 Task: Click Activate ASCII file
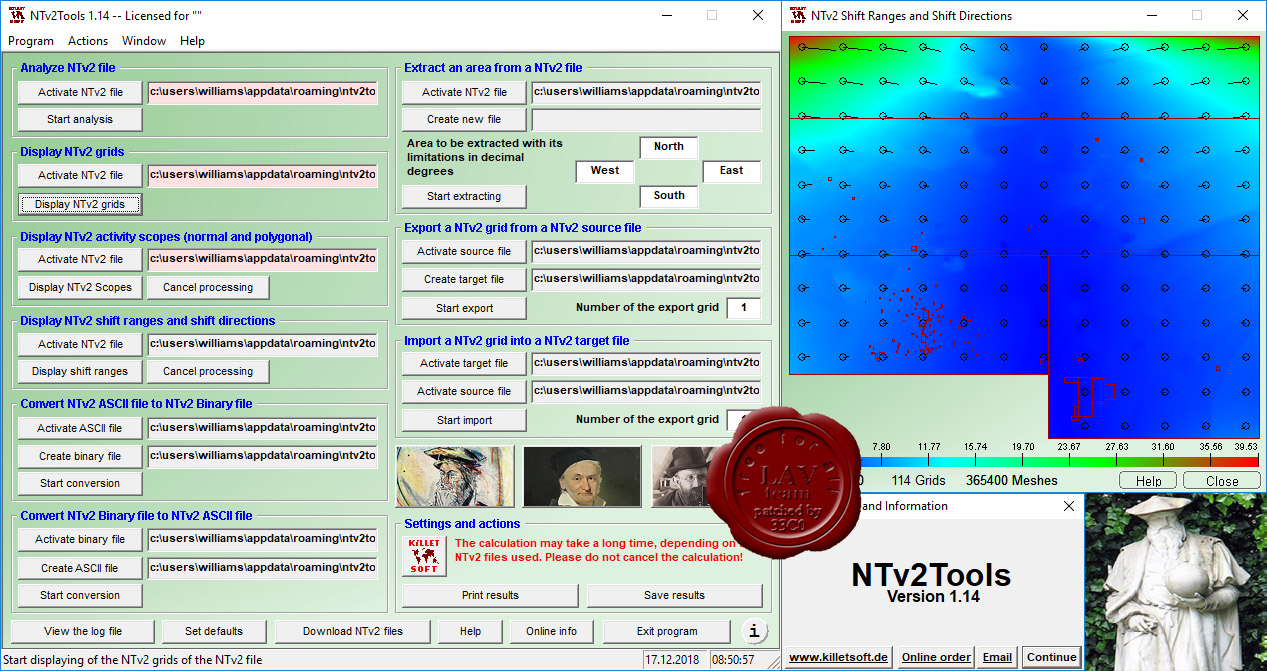(x=80, y=428)
